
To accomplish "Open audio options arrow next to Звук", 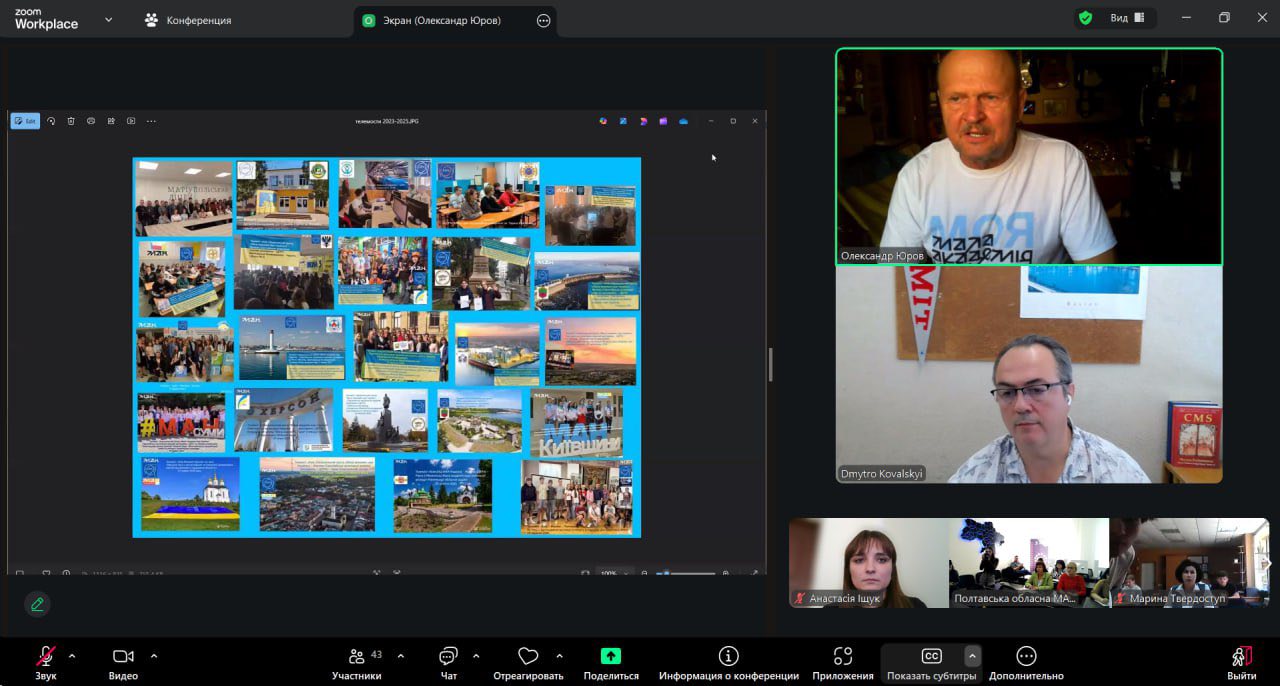I will [x=72, y=656].
